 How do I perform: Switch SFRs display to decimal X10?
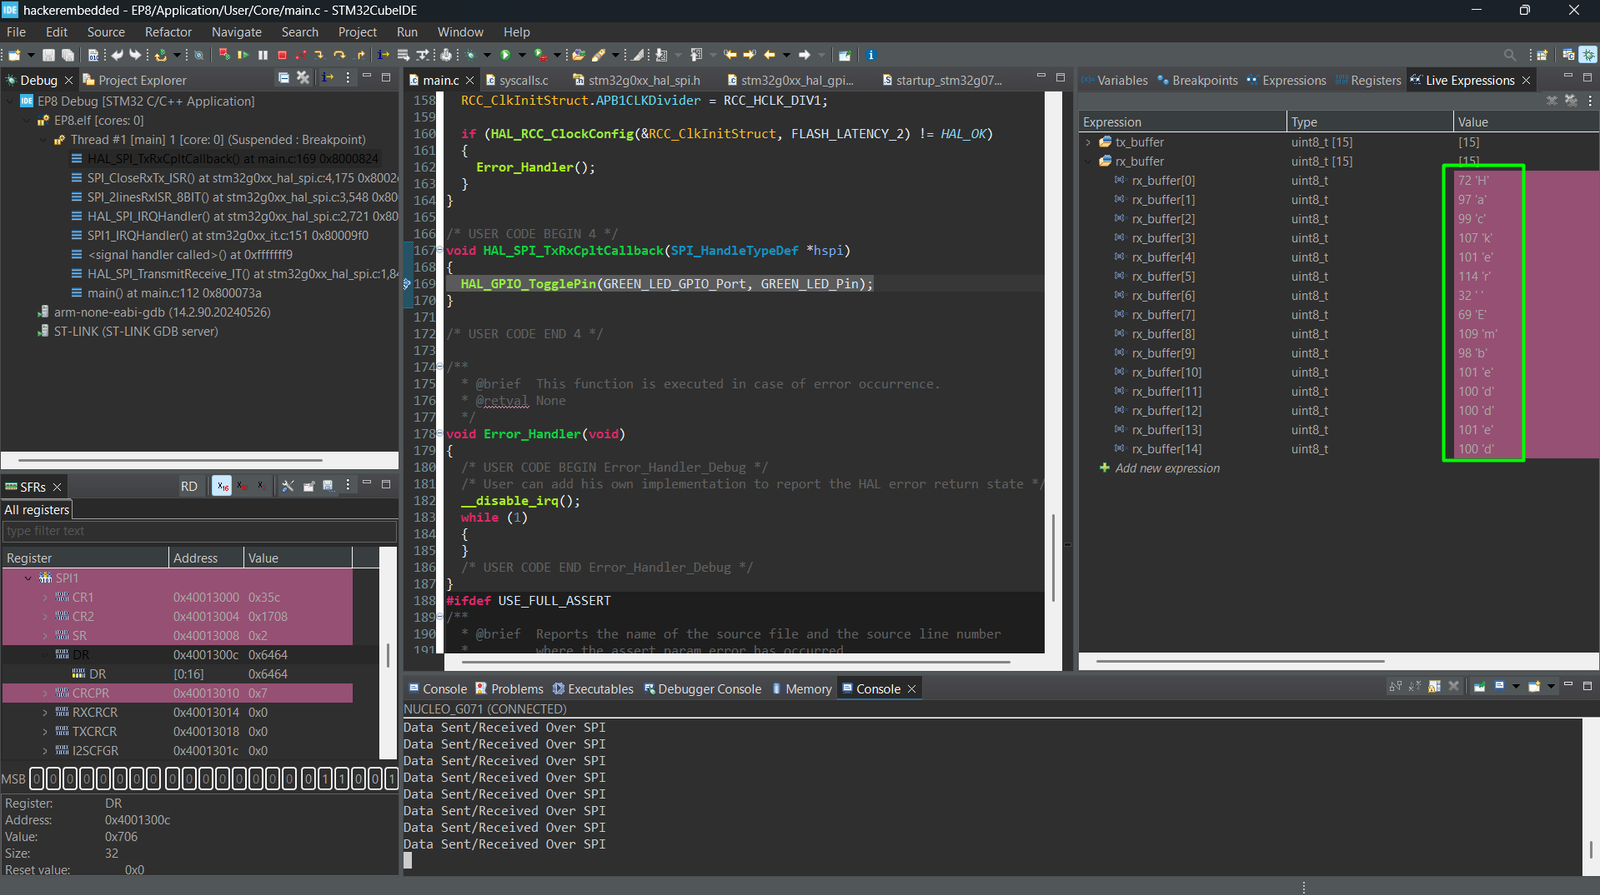[x=242, y=486]
